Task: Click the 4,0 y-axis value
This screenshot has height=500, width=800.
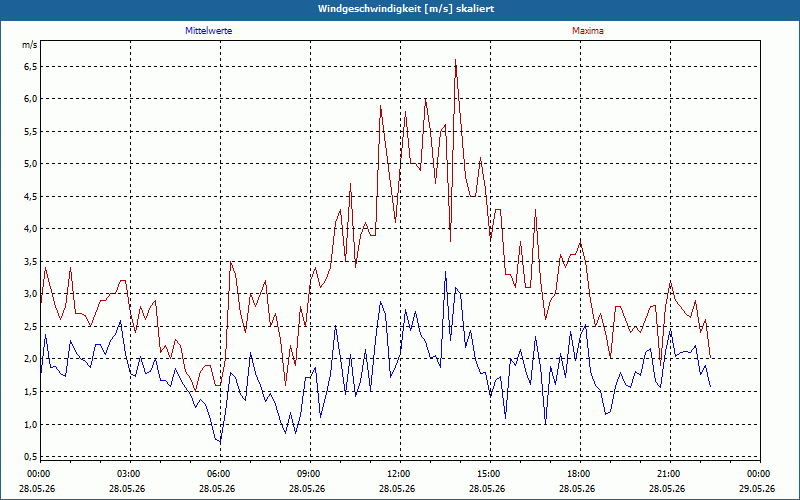Action: point(31,229)
